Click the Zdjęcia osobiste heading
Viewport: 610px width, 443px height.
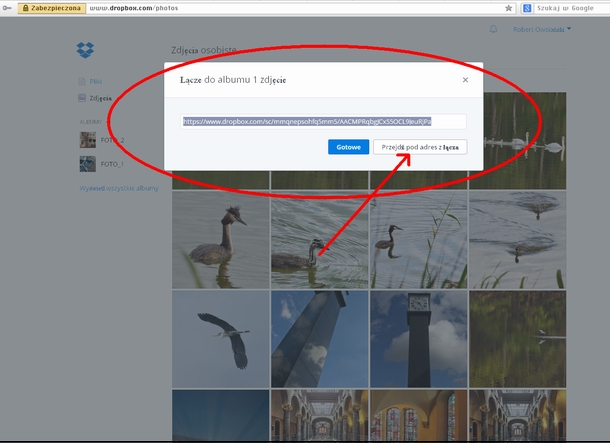tap(204, 50)
